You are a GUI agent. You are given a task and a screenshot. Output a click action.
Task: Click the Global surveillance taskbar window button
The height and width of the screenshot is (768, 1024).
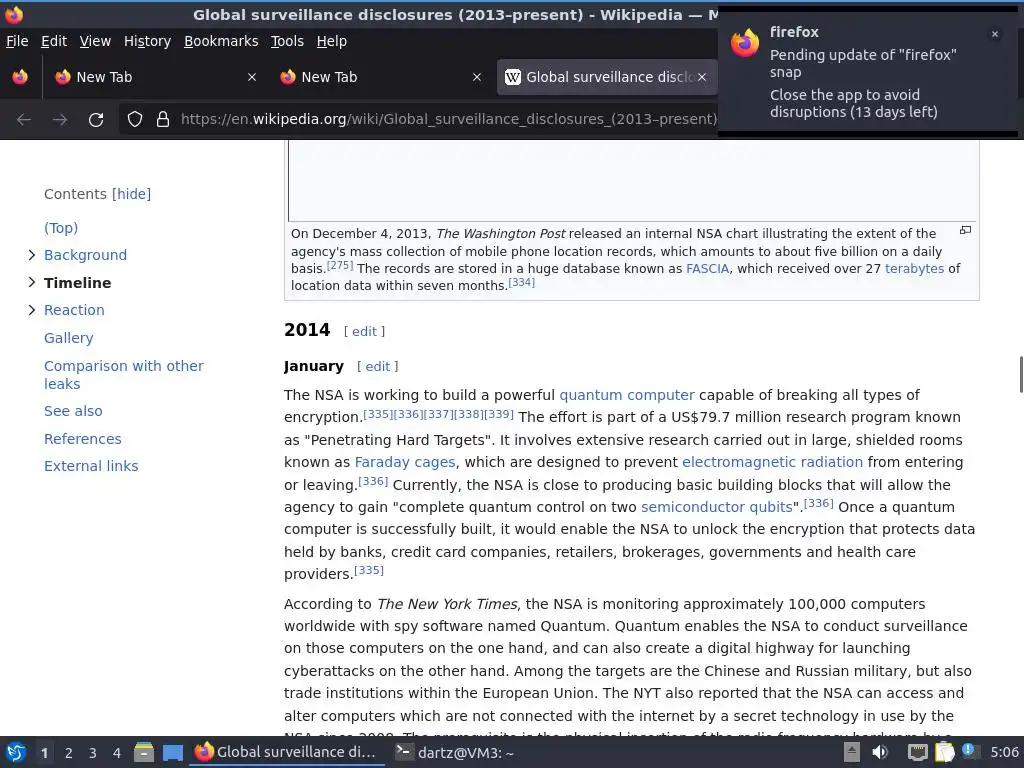tap(287, 752)
